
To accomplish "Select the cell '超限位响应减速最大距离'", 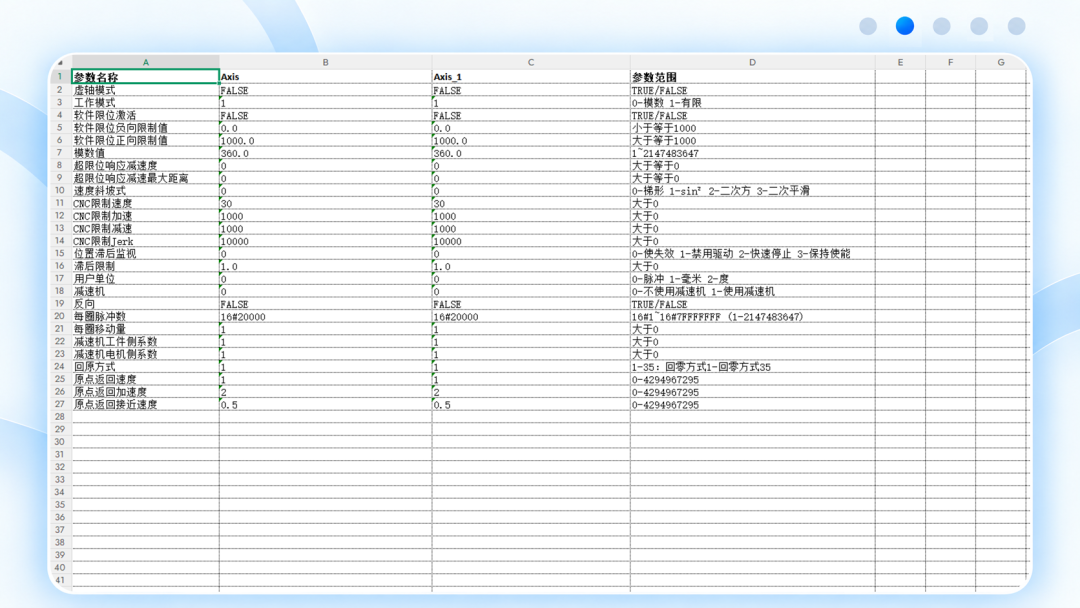I will tap(145, 178).
